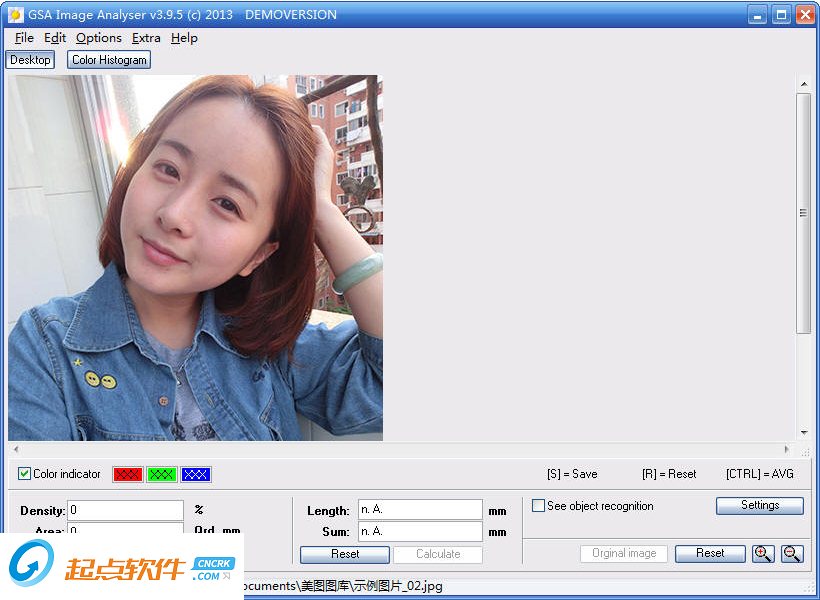
Task: Open the Help menu
Action: tap(185, 38)
